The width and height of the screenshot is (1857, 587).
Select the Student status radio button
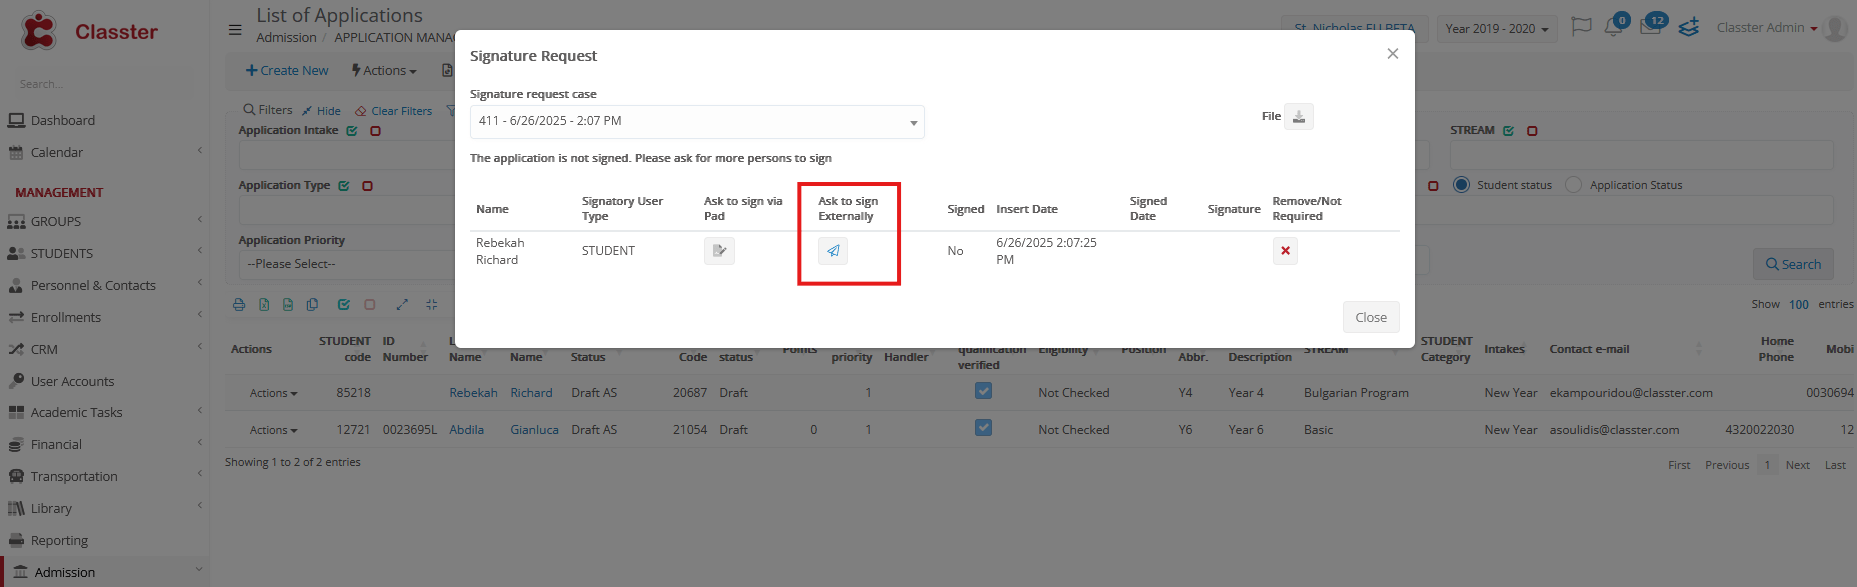[1461, 185]
